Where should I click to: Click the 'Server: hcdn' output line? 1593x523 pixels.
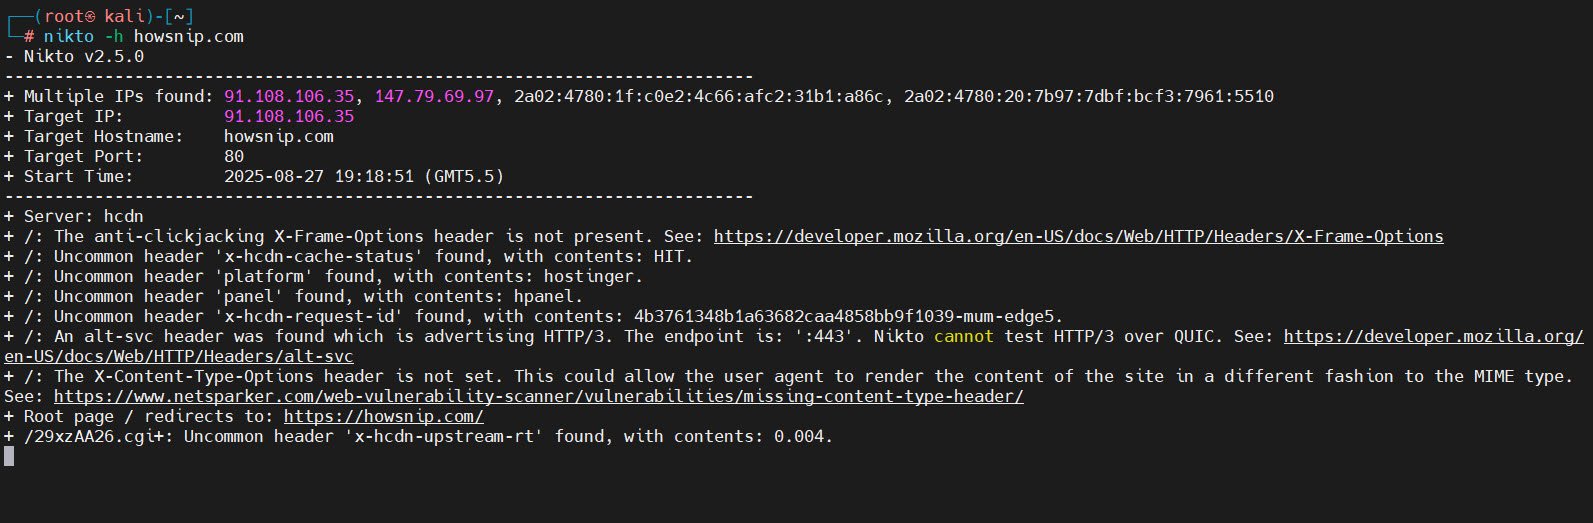tap(74, 217)
